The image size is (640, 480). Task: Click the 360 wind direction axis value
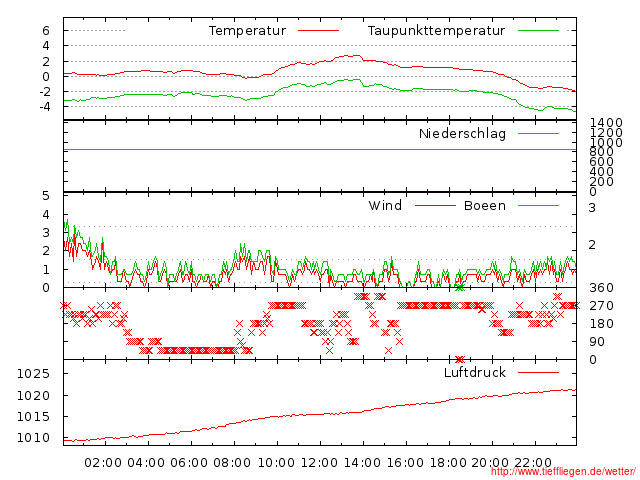coord(601,288)
